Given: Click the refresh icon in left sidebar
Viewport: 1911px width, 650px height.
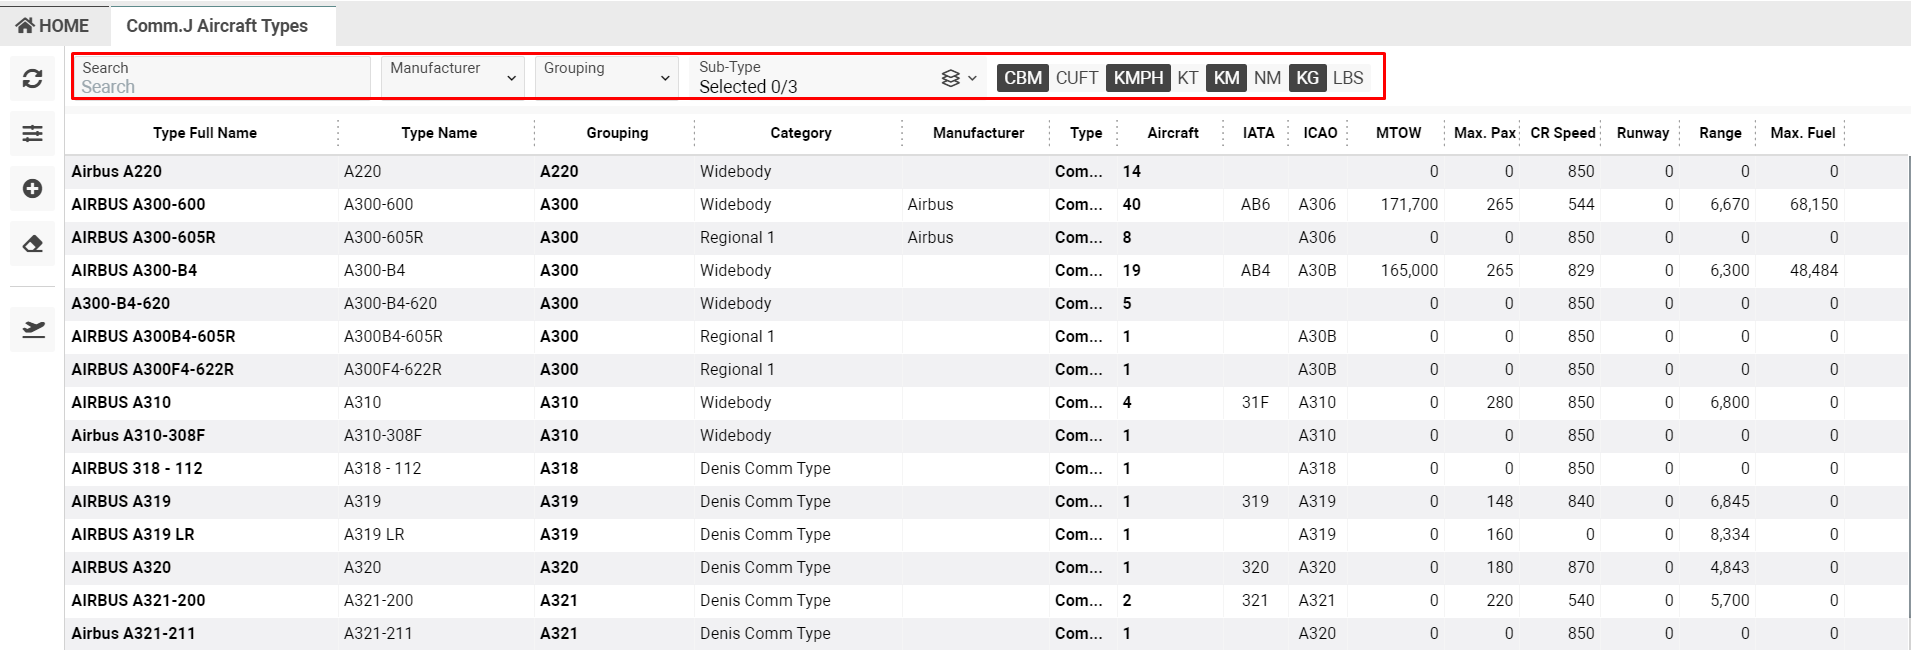Looking at the screenshot, I should coord(32,78).
